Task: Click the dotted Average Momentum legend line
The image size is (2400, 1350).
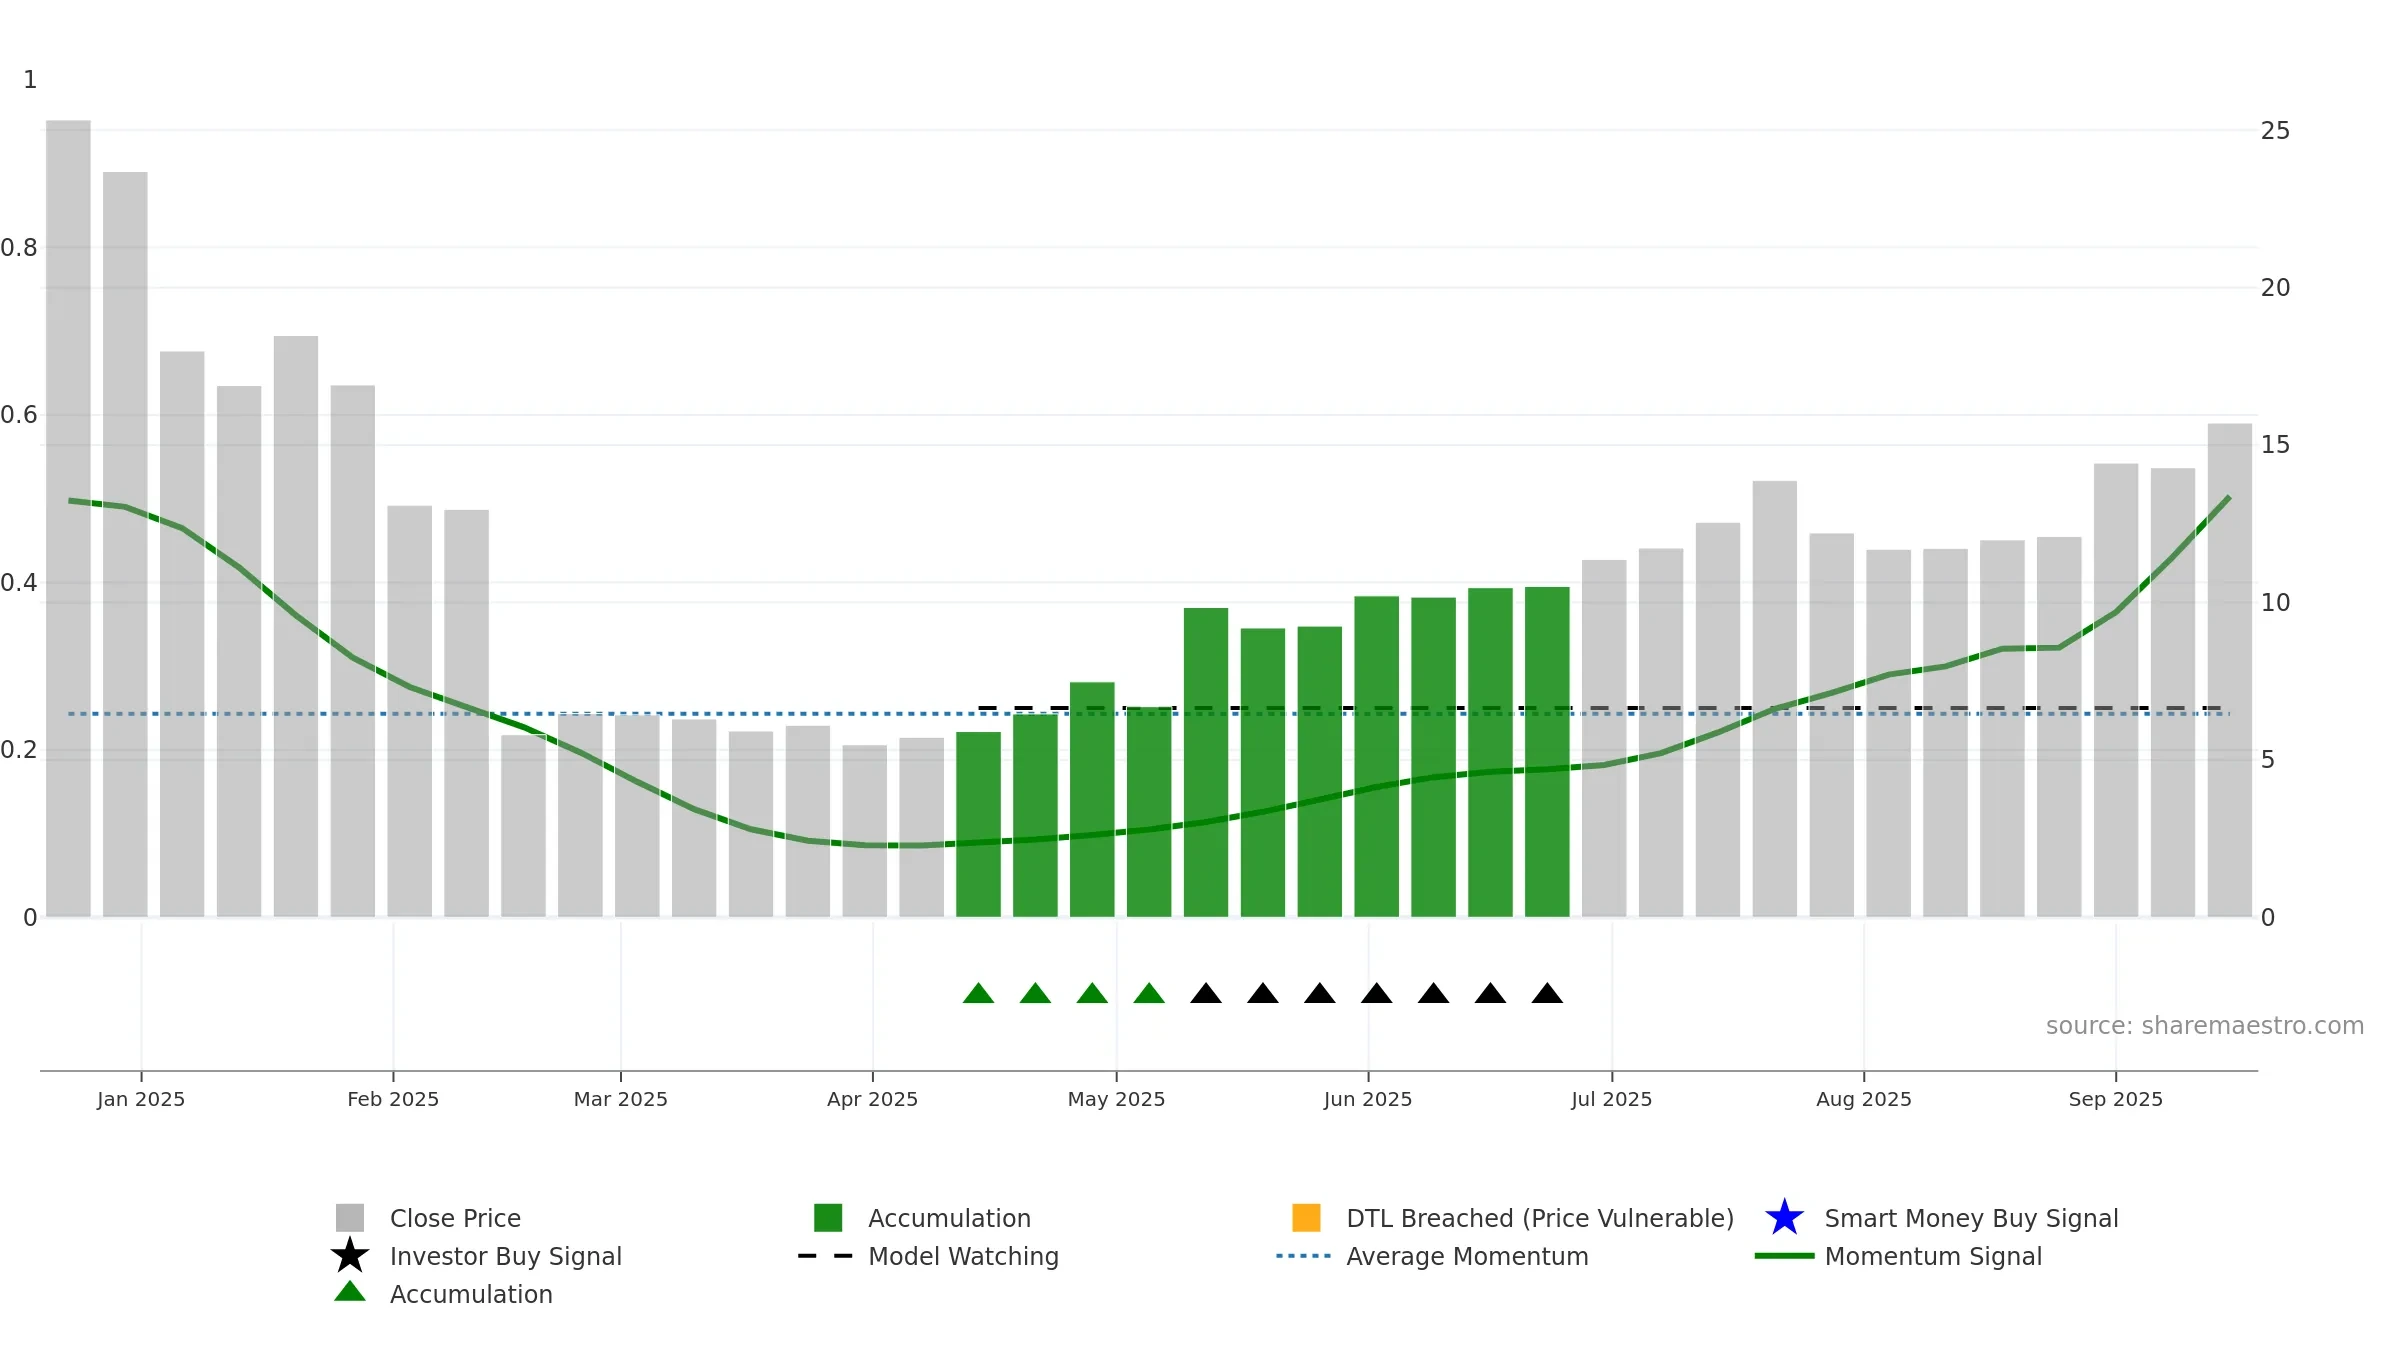Action: pos(1303,1256)
